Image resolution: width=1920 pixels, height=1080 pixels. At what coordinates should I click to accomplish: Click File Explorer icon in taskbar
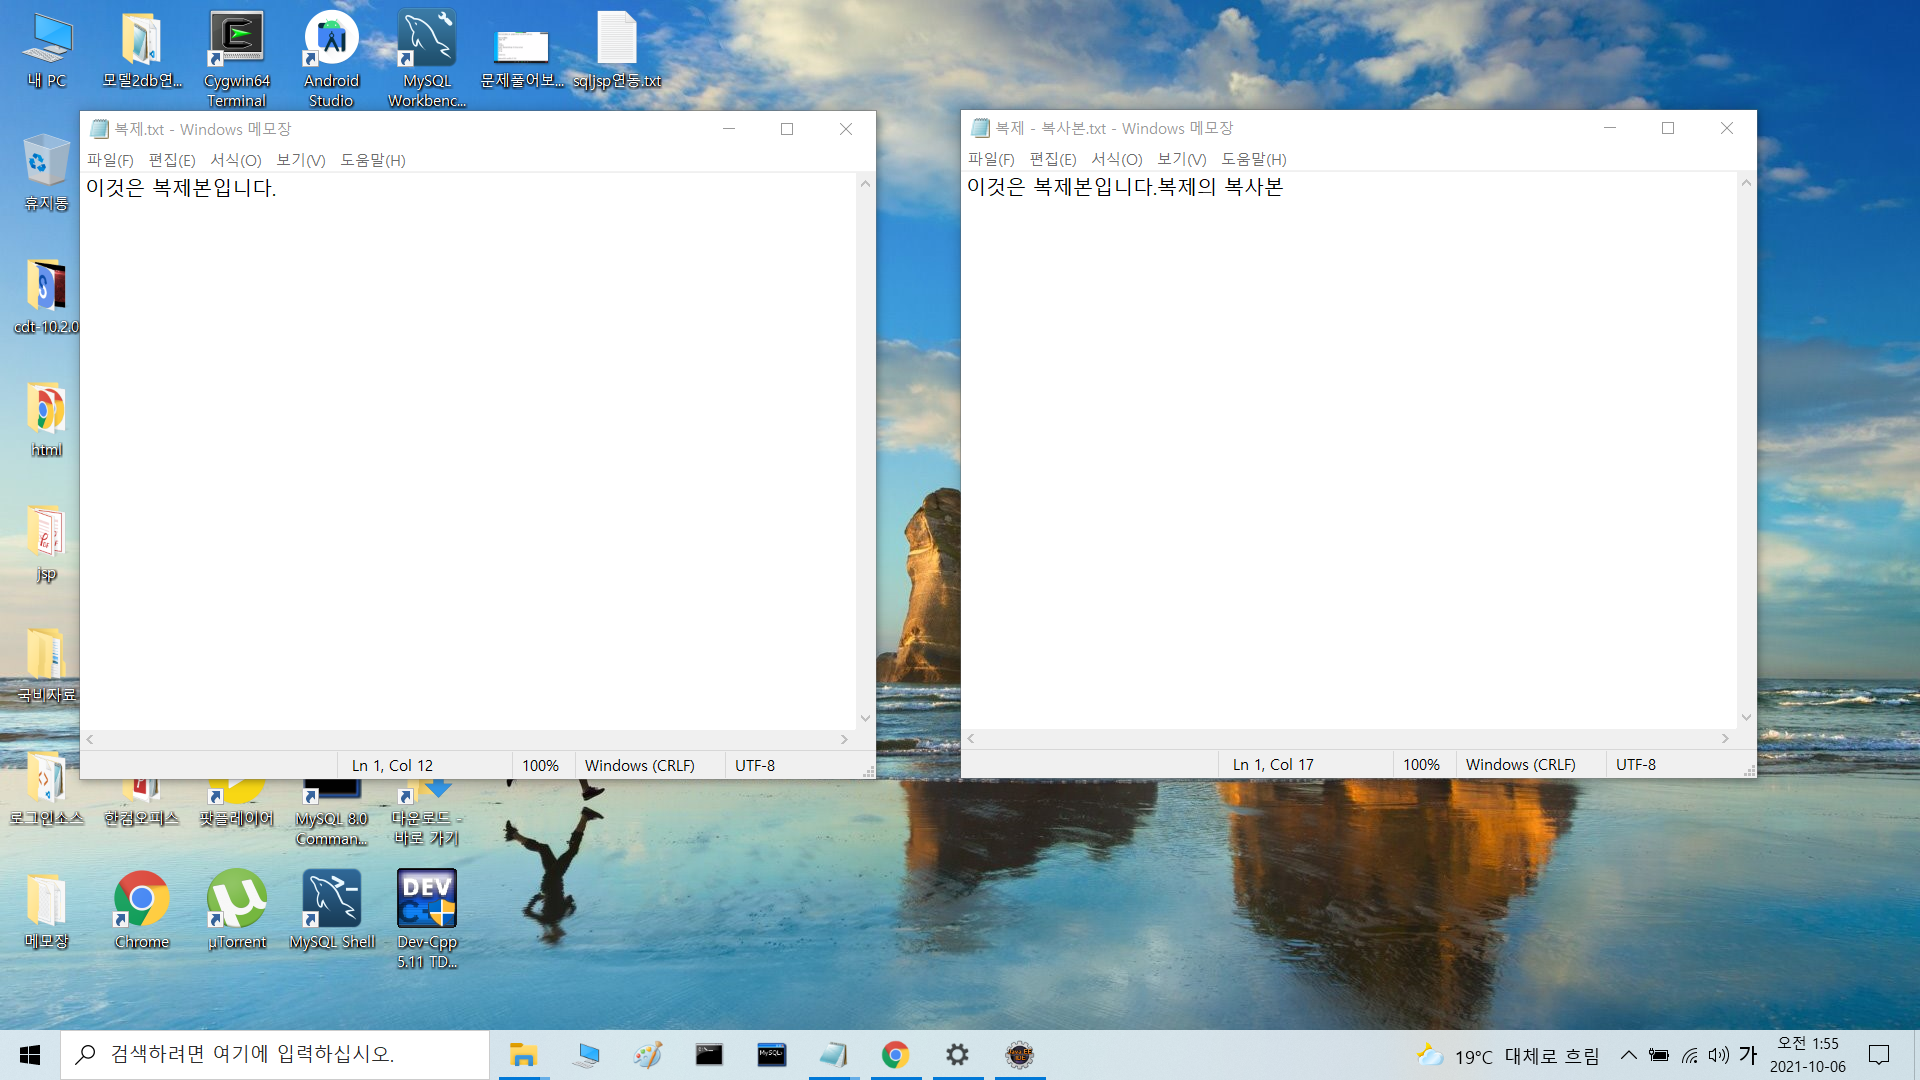click(x=523, y=1055)
